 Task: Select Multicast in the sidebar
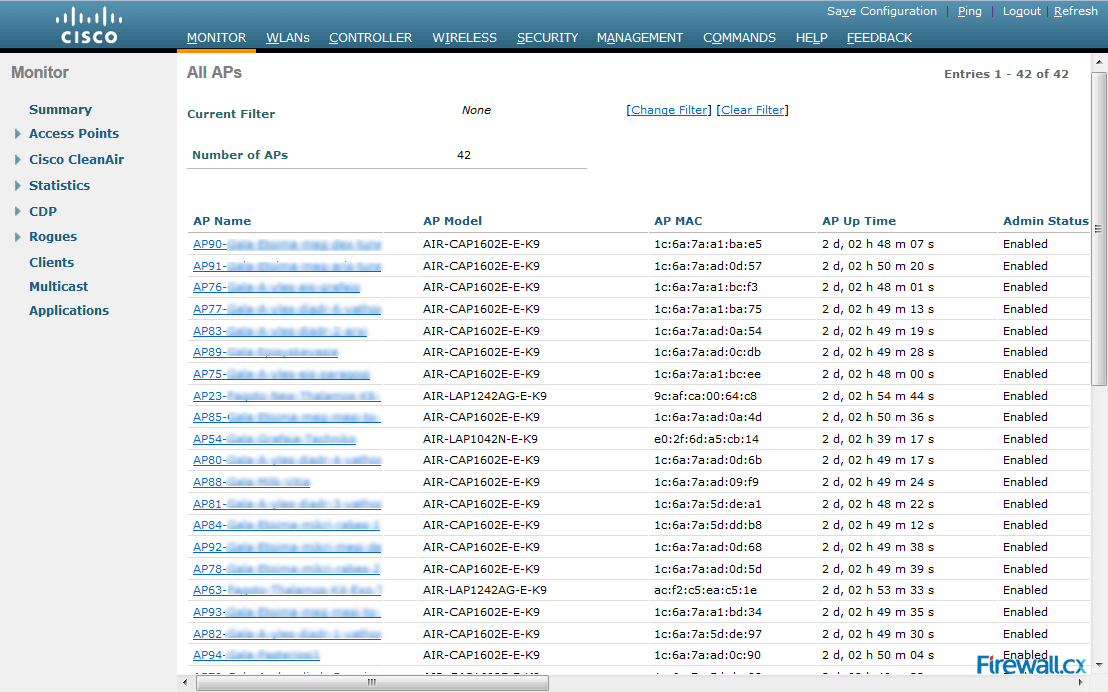[x=59, y=287]
